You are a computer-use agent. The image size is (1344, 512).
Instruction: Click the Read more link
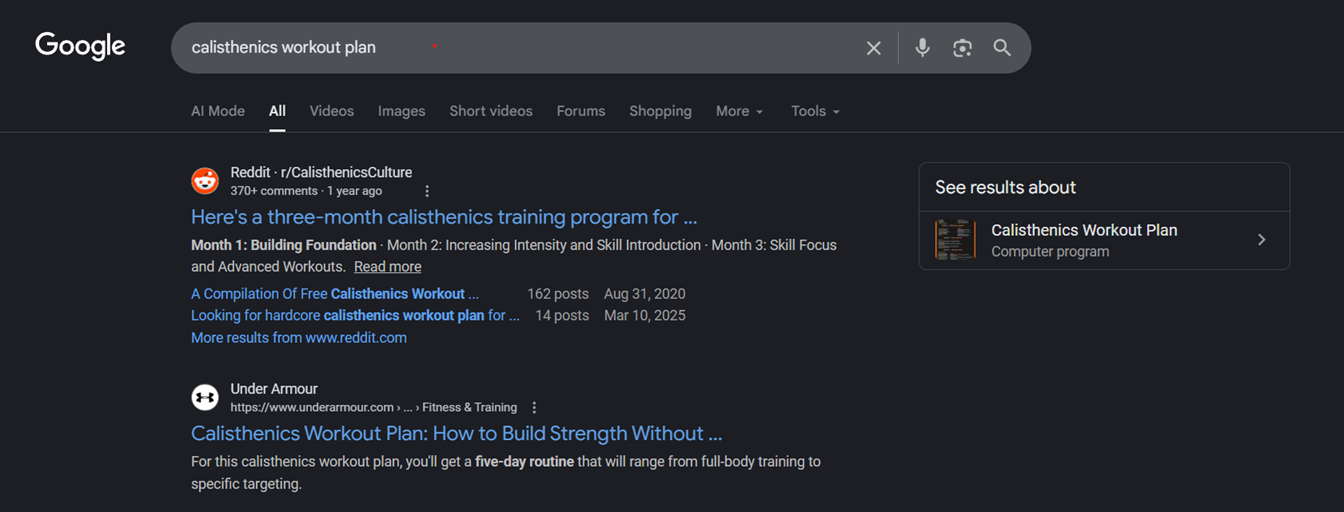[x=387, y=267]
